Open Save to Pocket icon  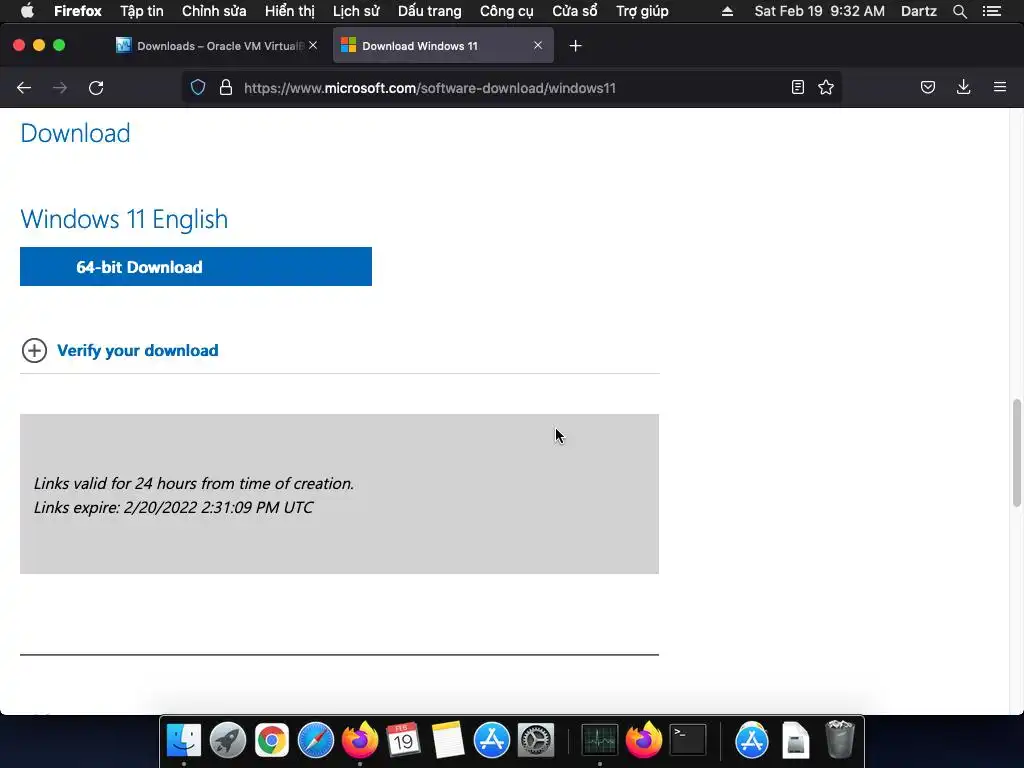tap(928, 88)
